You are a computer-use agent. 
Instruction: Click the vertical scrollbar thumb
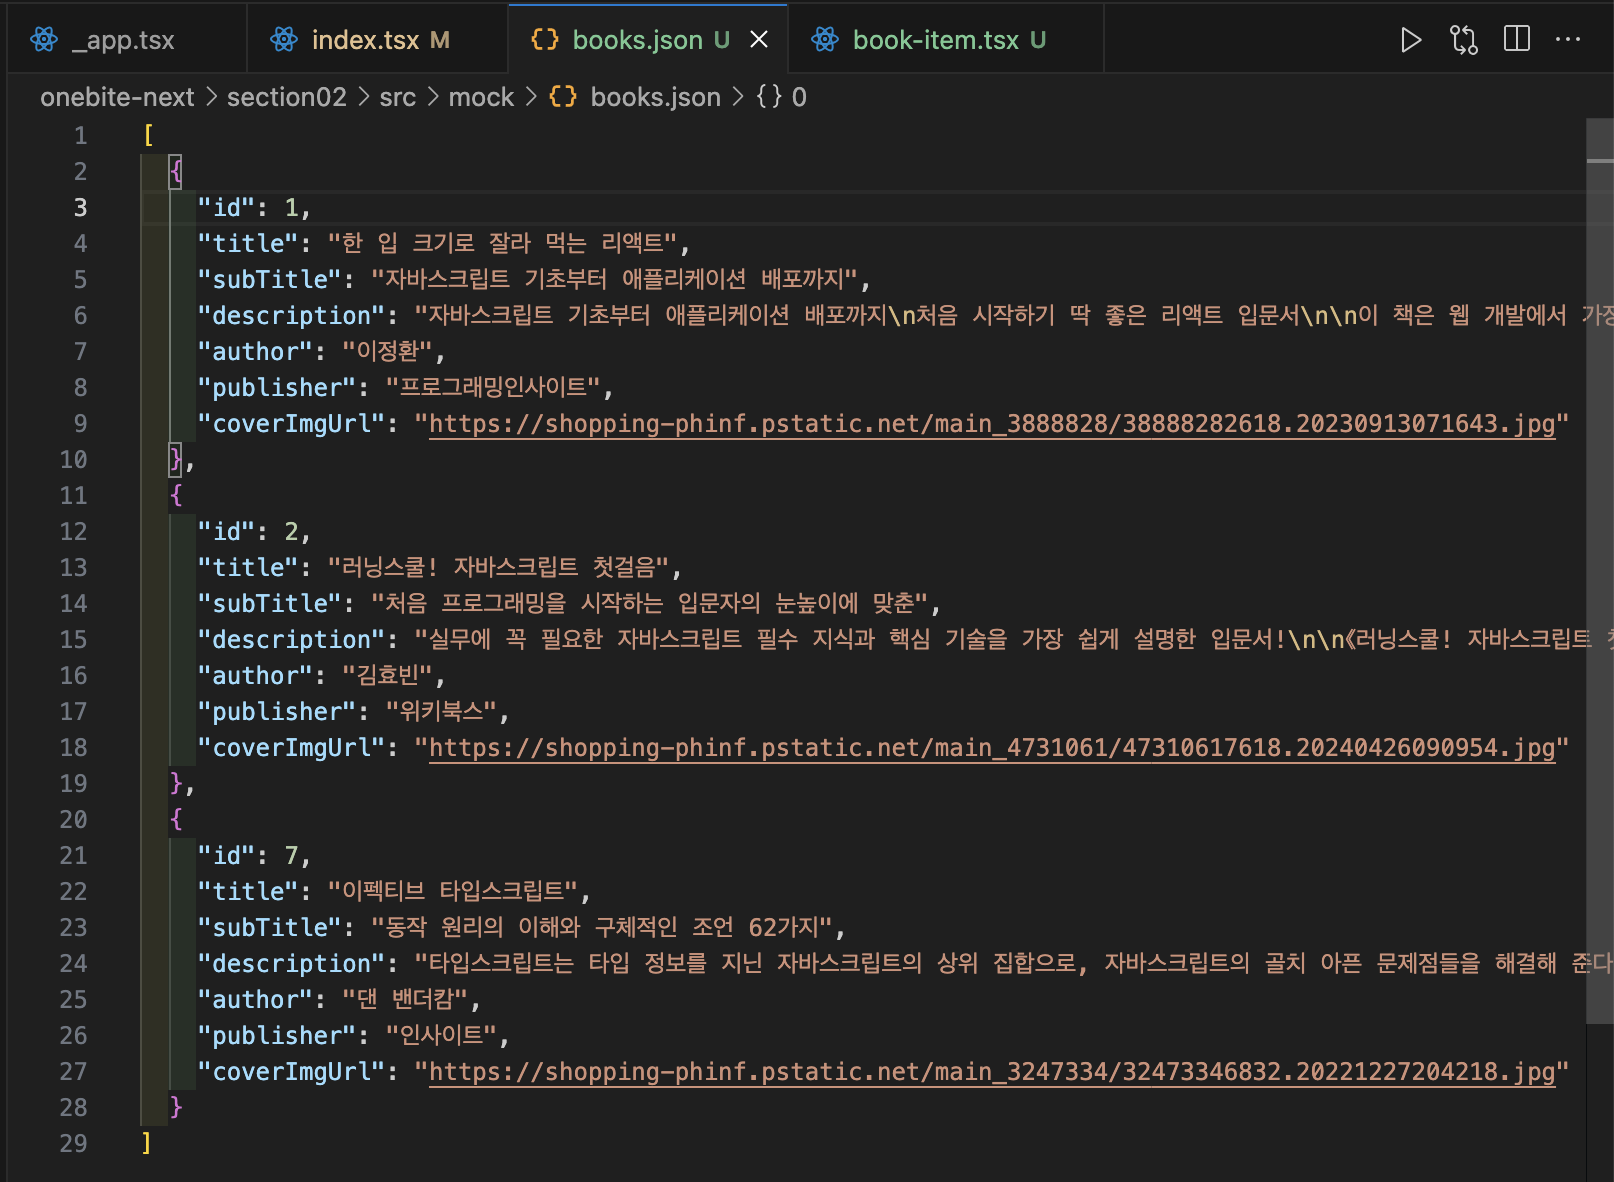point(1600,570)
